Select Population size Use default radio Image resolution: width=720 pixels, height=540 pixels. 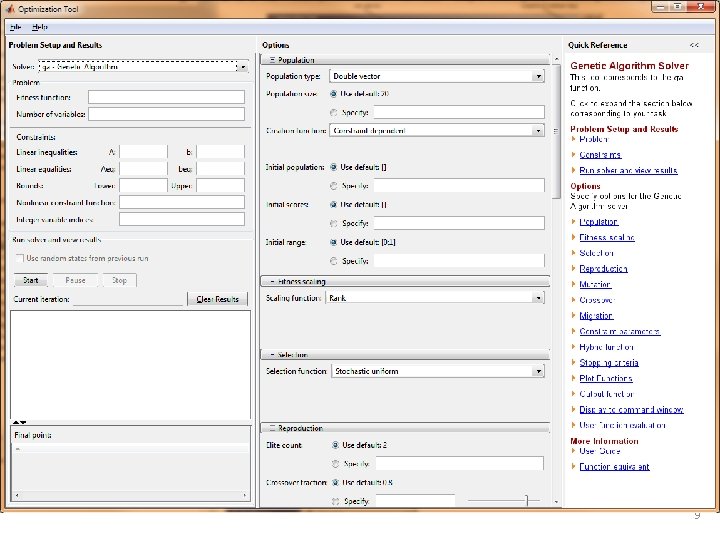pyautogui.click(x=334, y=94)
